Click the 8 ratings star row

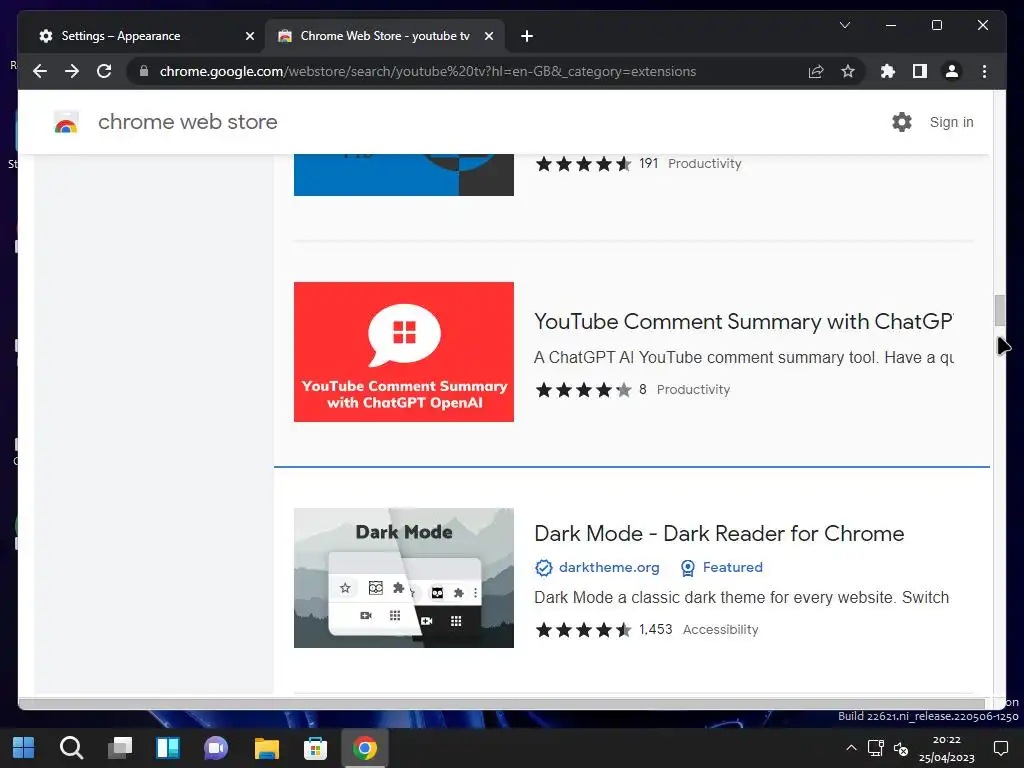coord(583,390)
